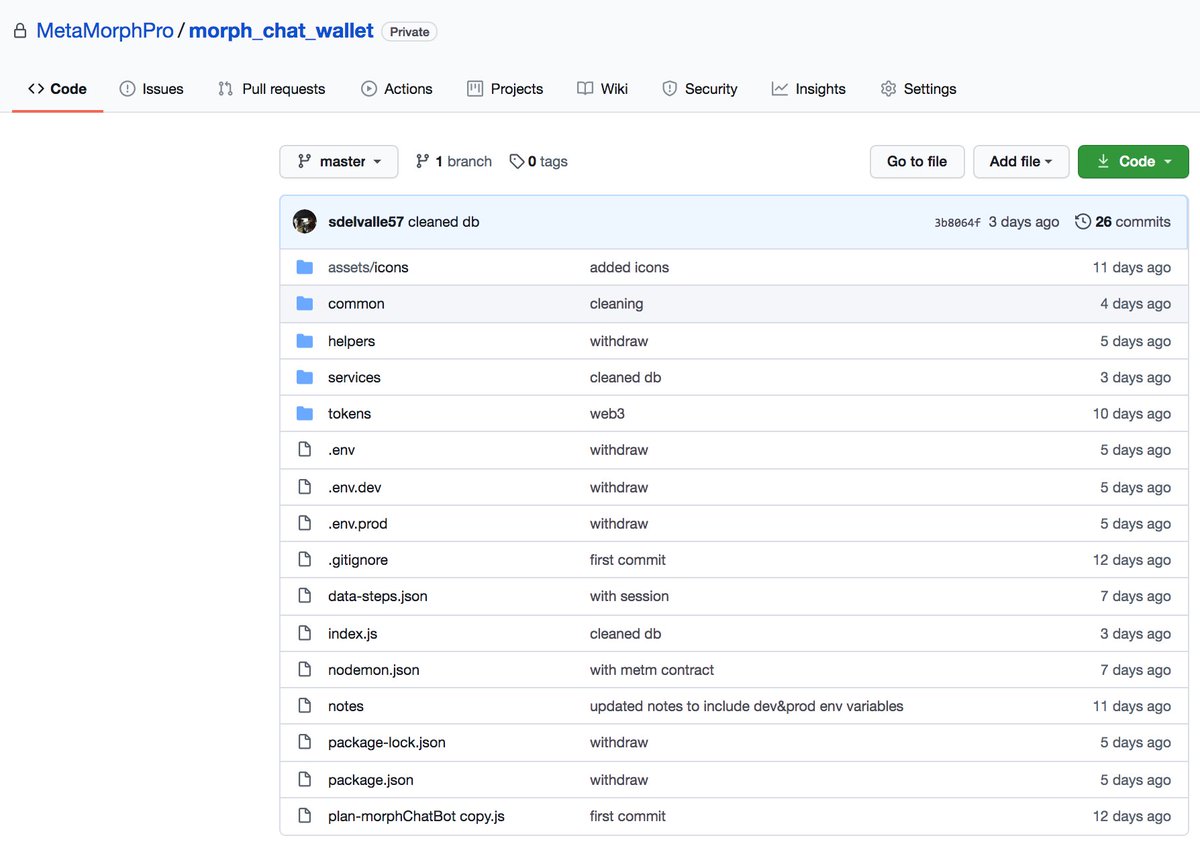Click the file icon next to data-steps.json
This screenshot has width=1200, height=848.
305,596
